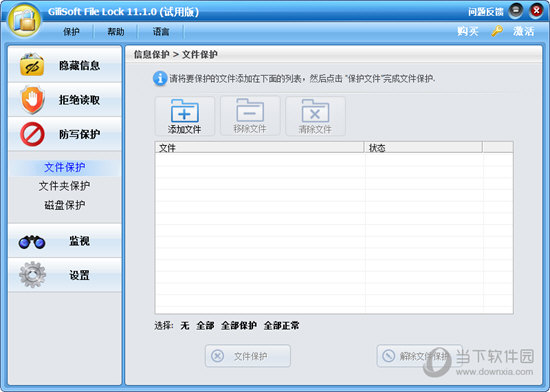Click the hidden-eye folder icon
The width and height of the screenshot is (550, 392).
(x=32, y=65)
